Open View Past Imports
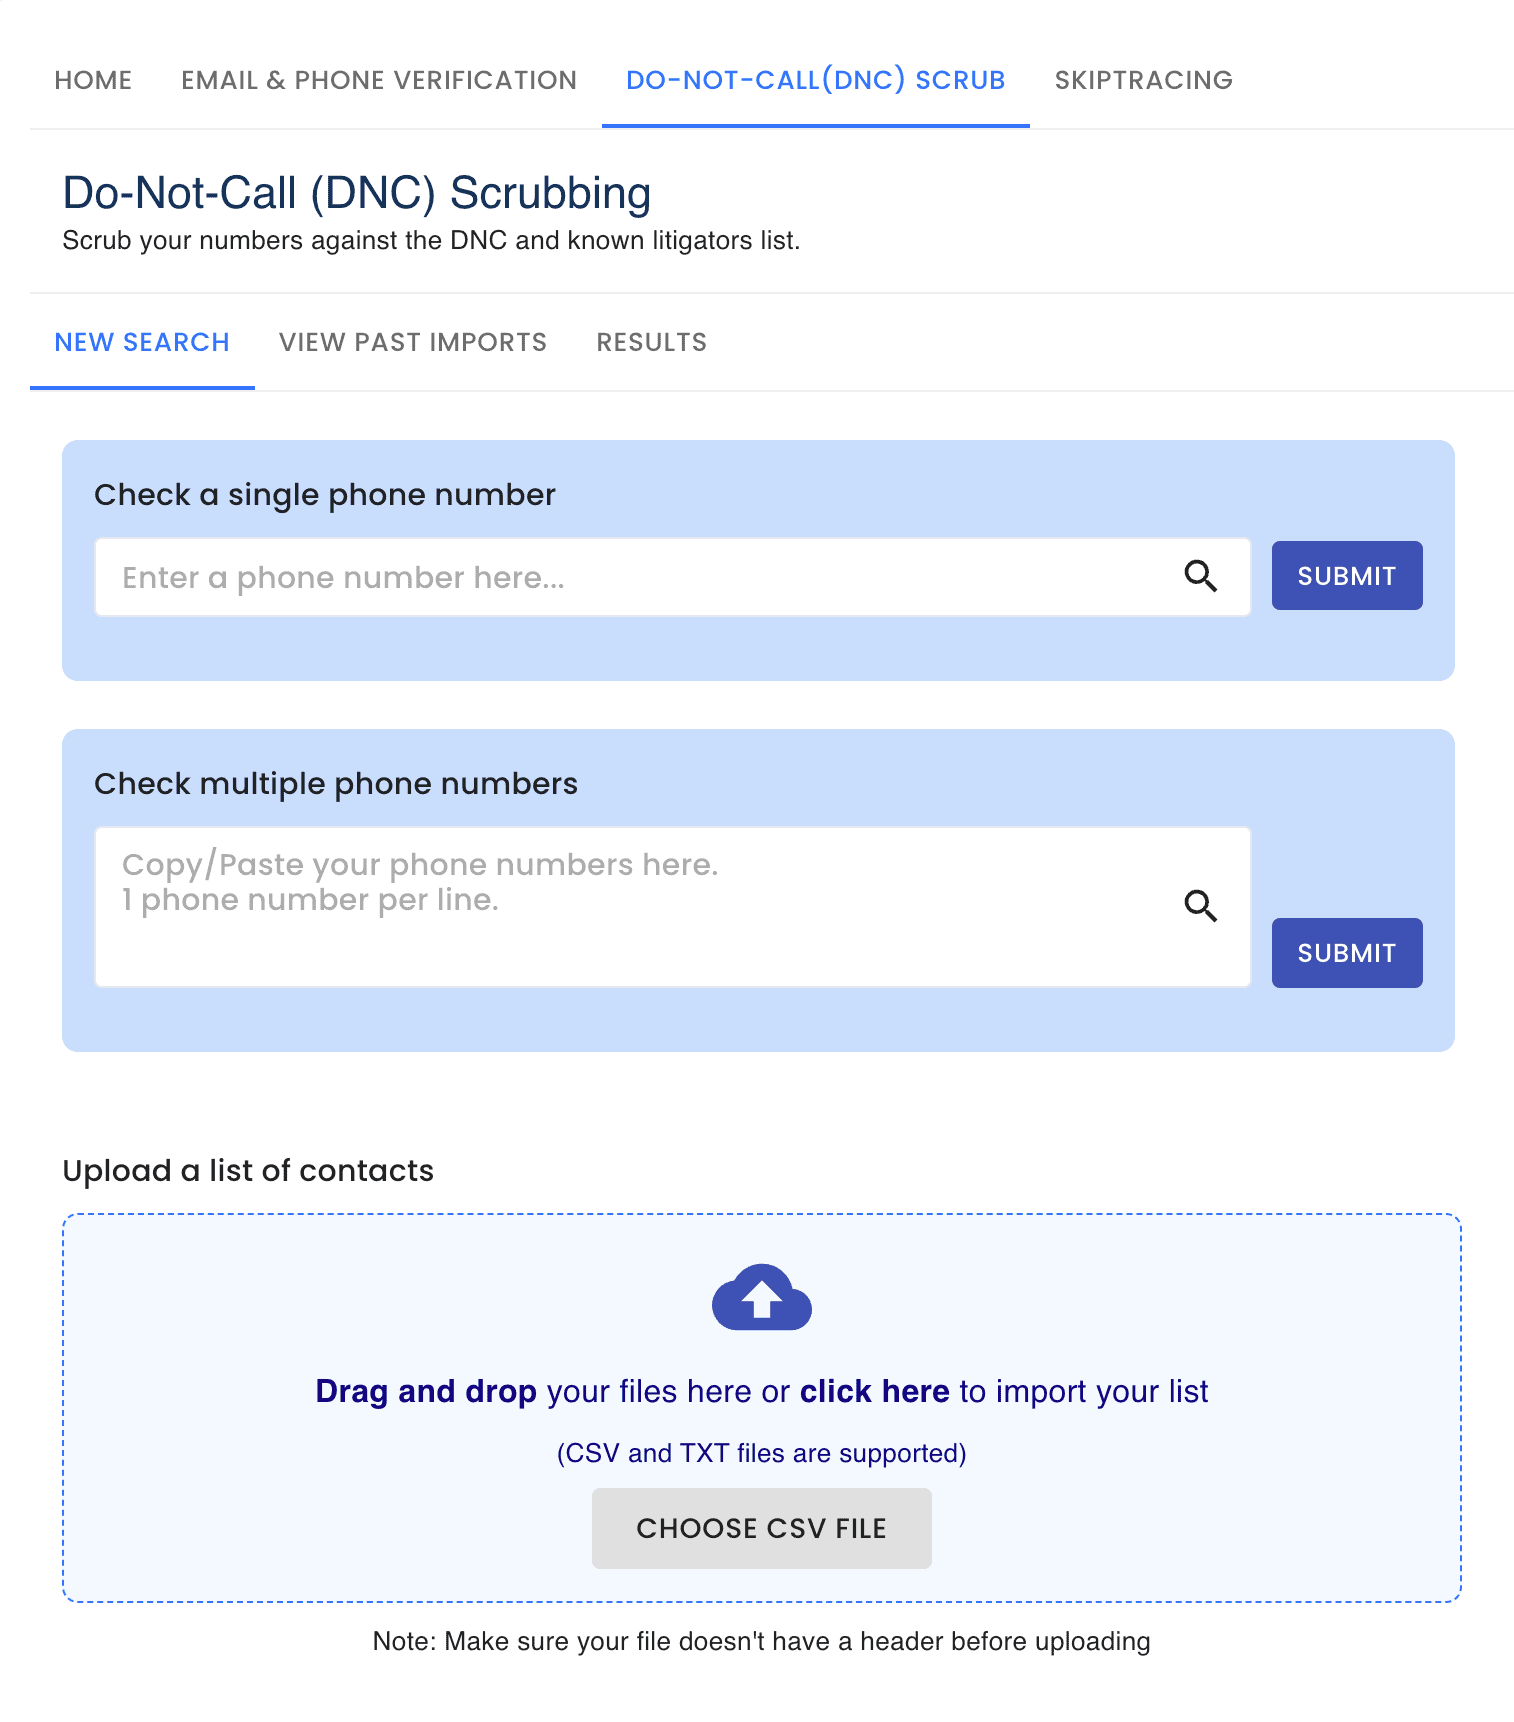1514x1722 pixels. tap(413, 342)
